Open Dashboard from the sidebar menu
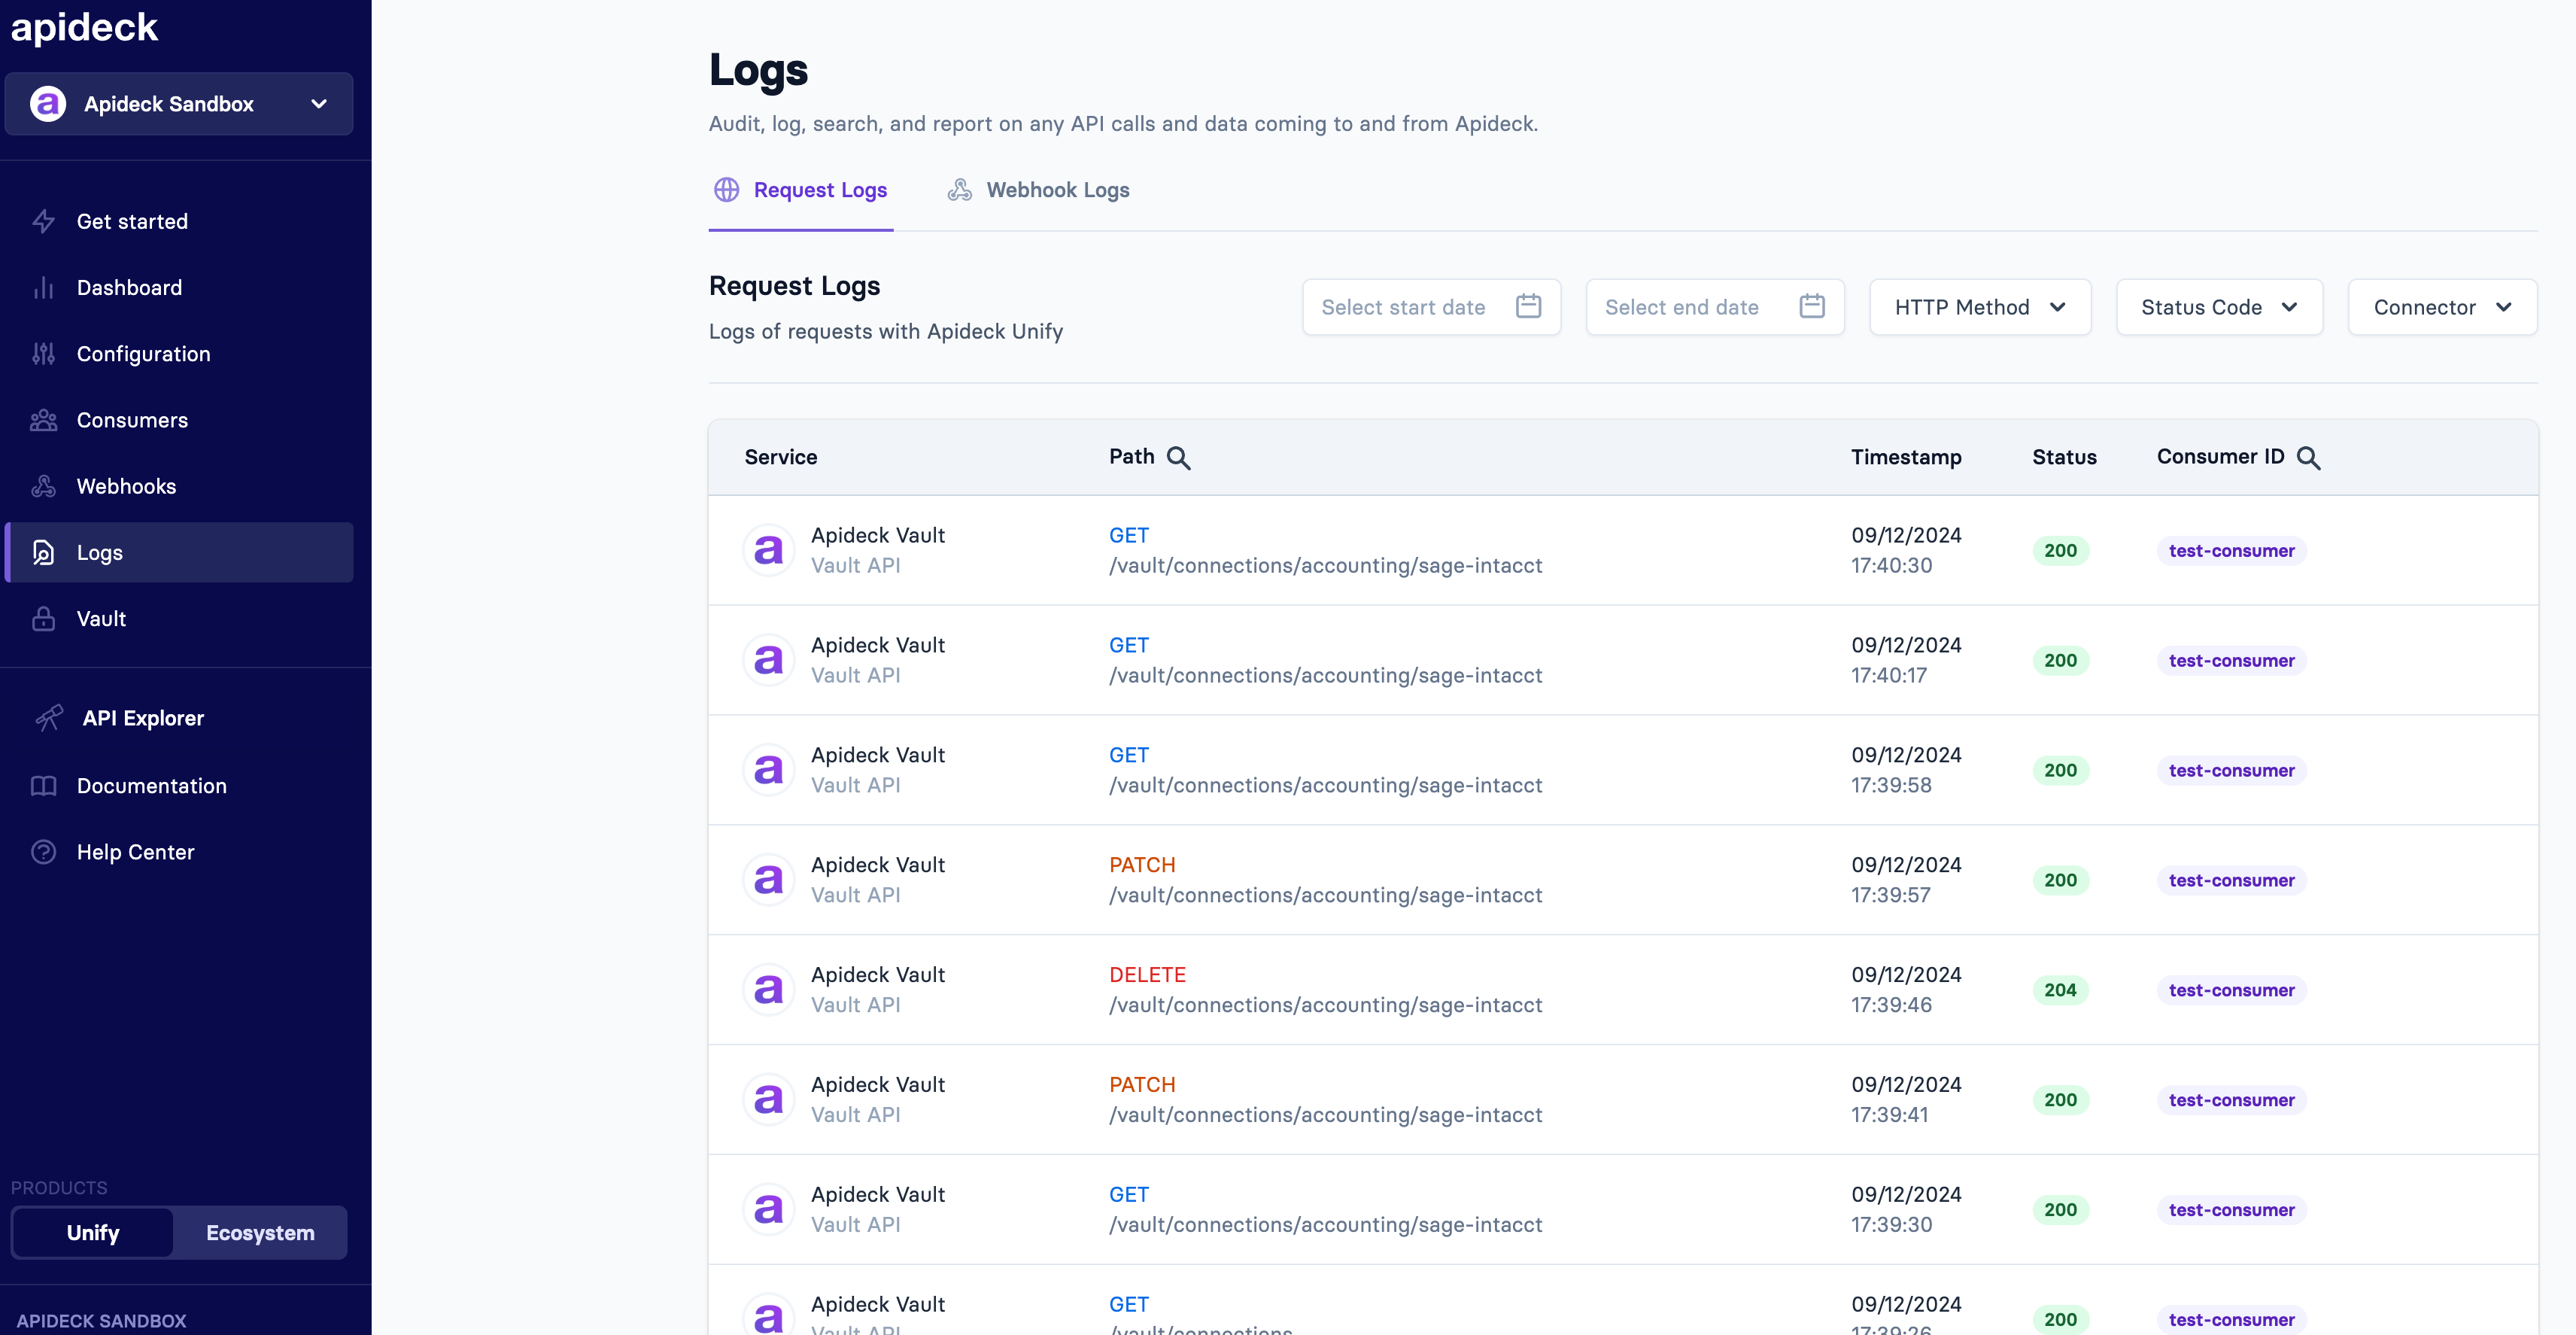Viewport: 2576px width, 1335px height. point(129,288)
